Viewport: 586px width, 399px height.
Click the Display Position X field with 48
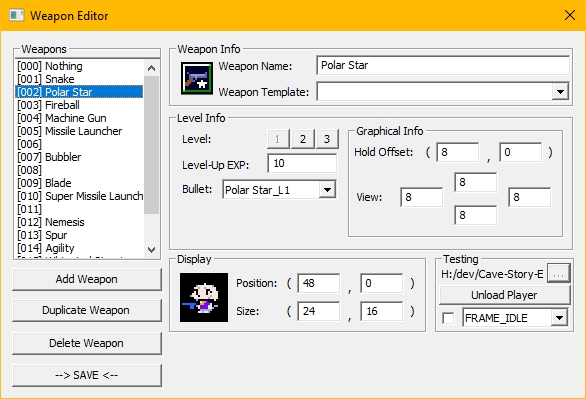(x=319, y=283)
